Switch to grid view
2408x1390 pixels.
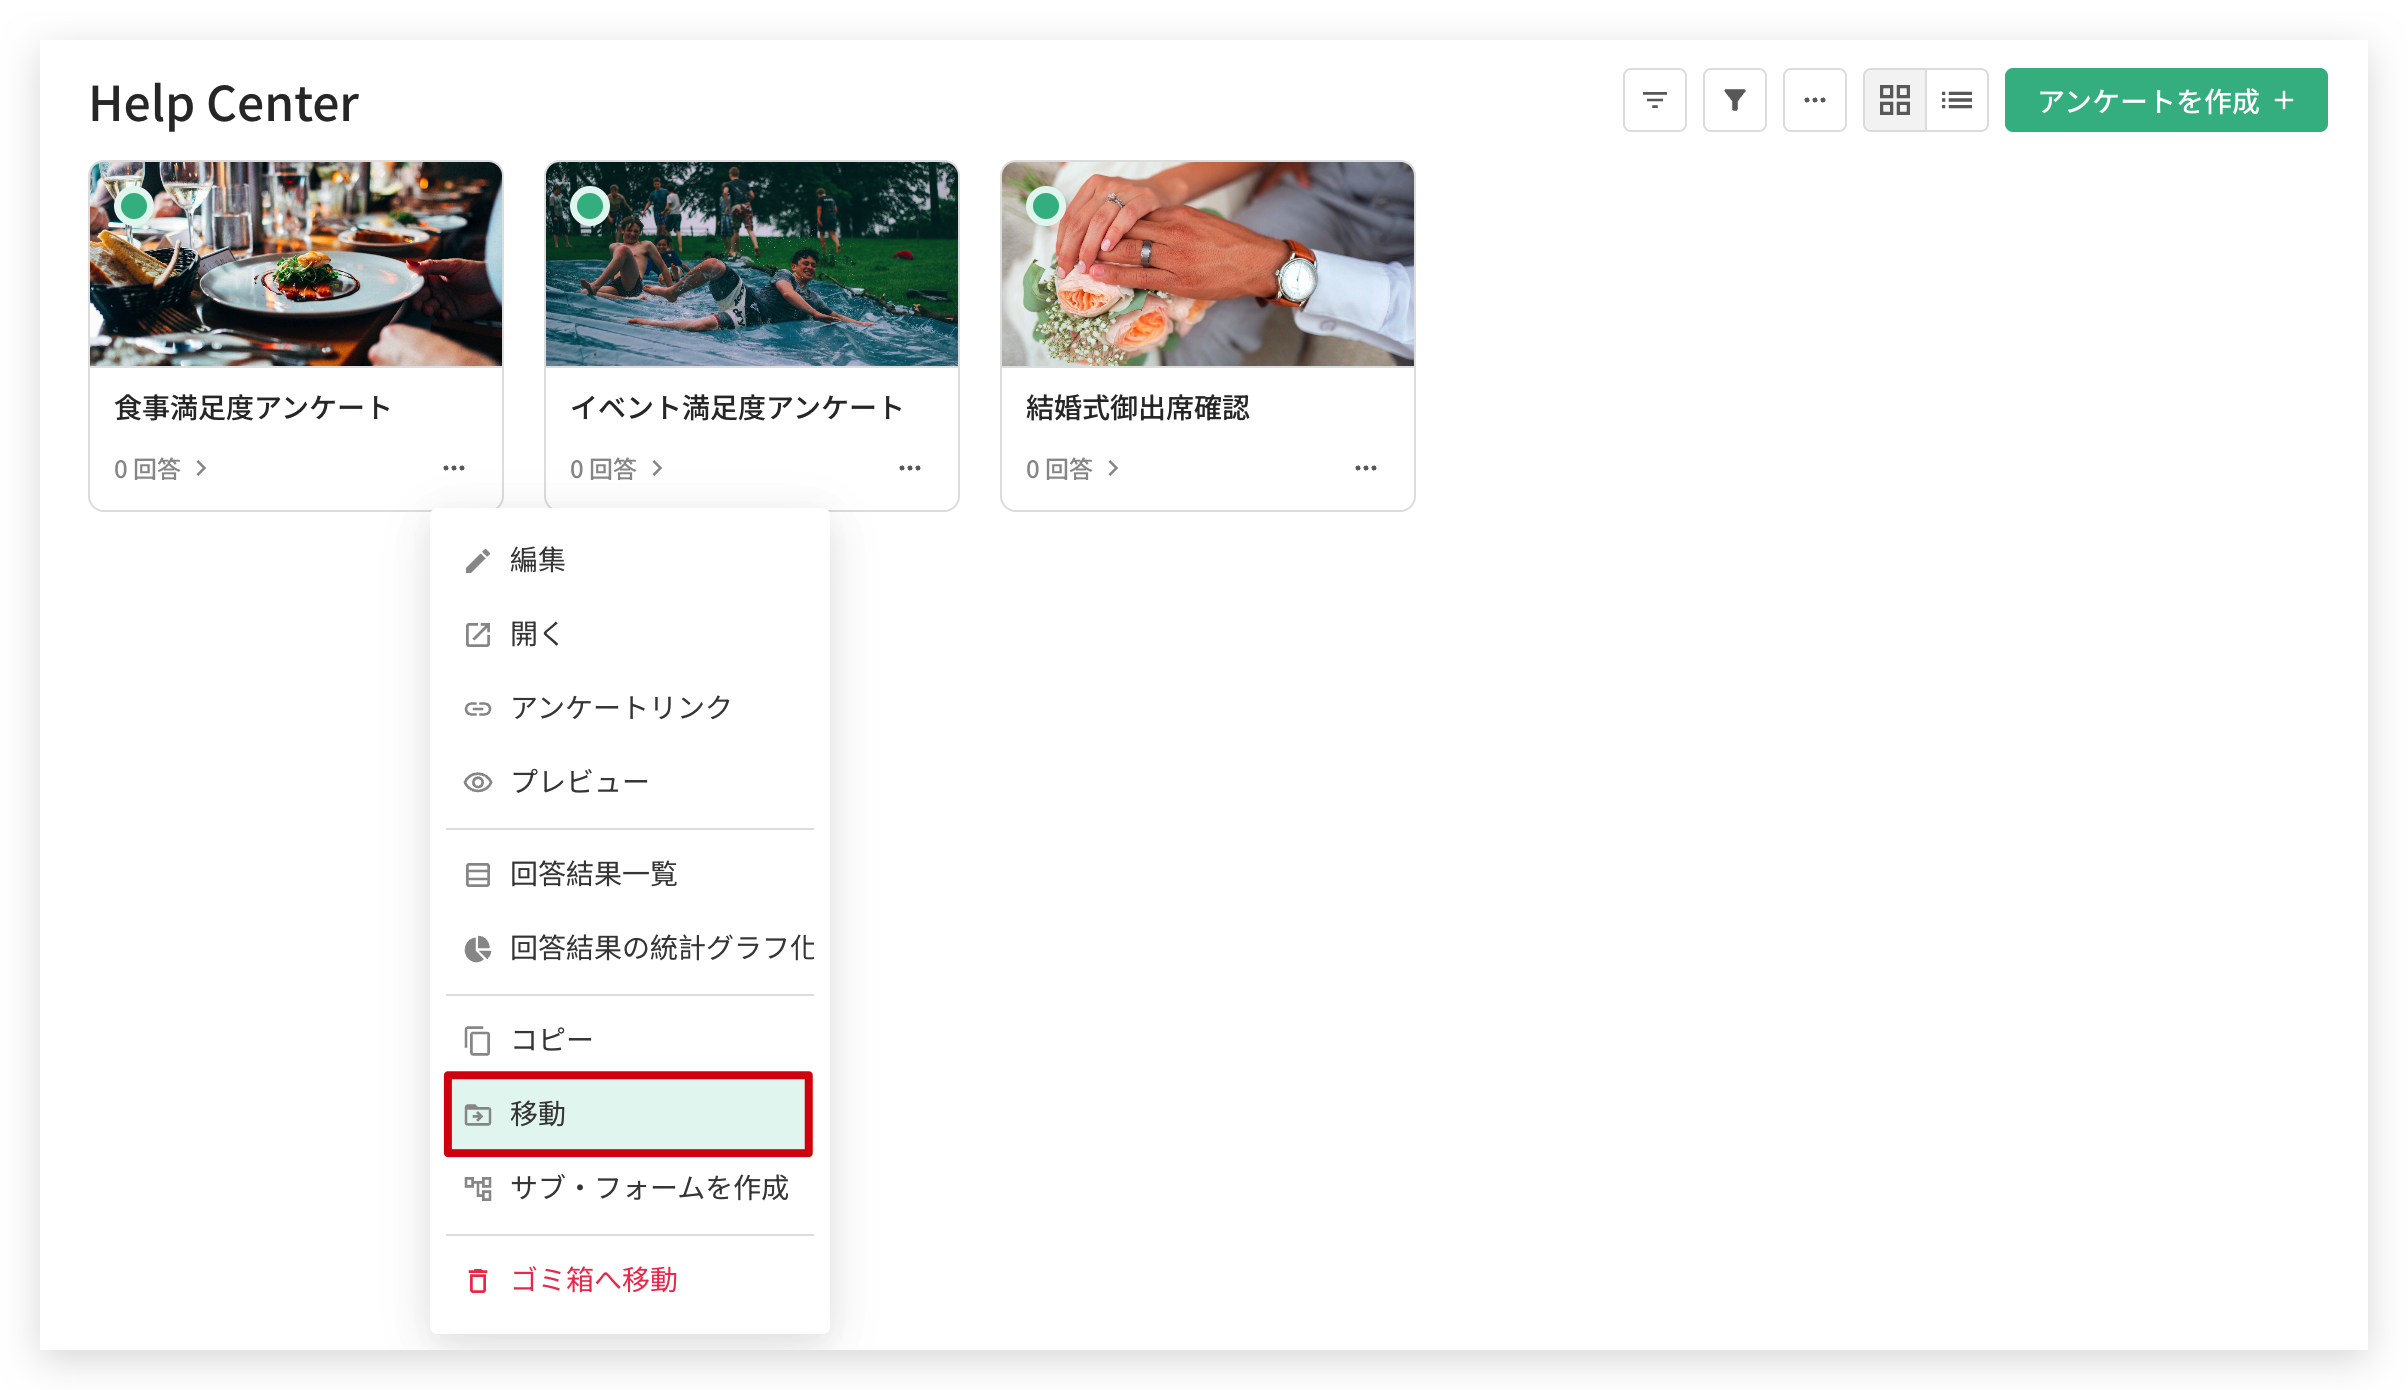tap(1894, 100)
